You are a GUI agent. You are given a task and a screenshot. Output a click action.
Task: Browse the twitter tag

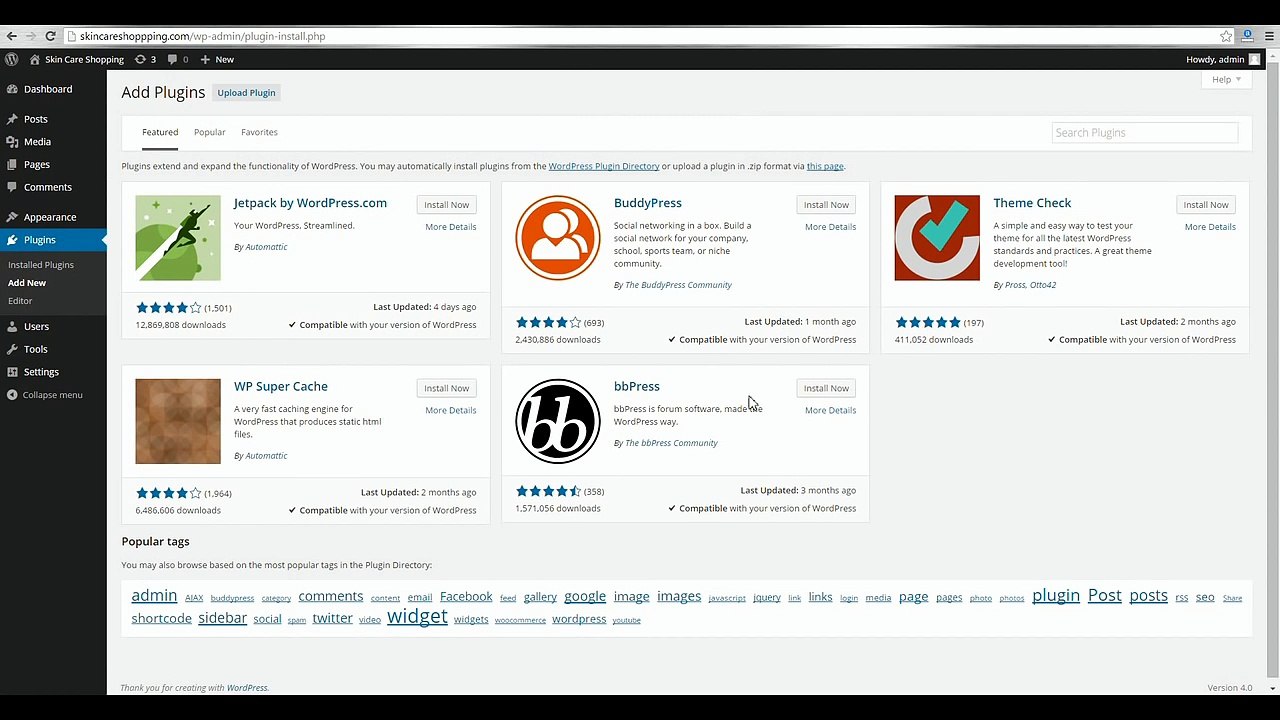click(x=332, y=619)
